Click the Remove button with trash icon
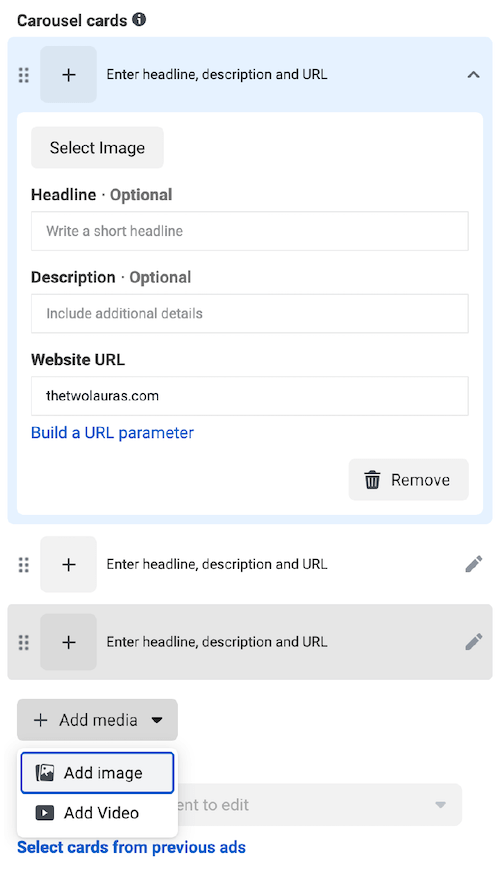Screen dimensions: 500x872 (408, 479)
